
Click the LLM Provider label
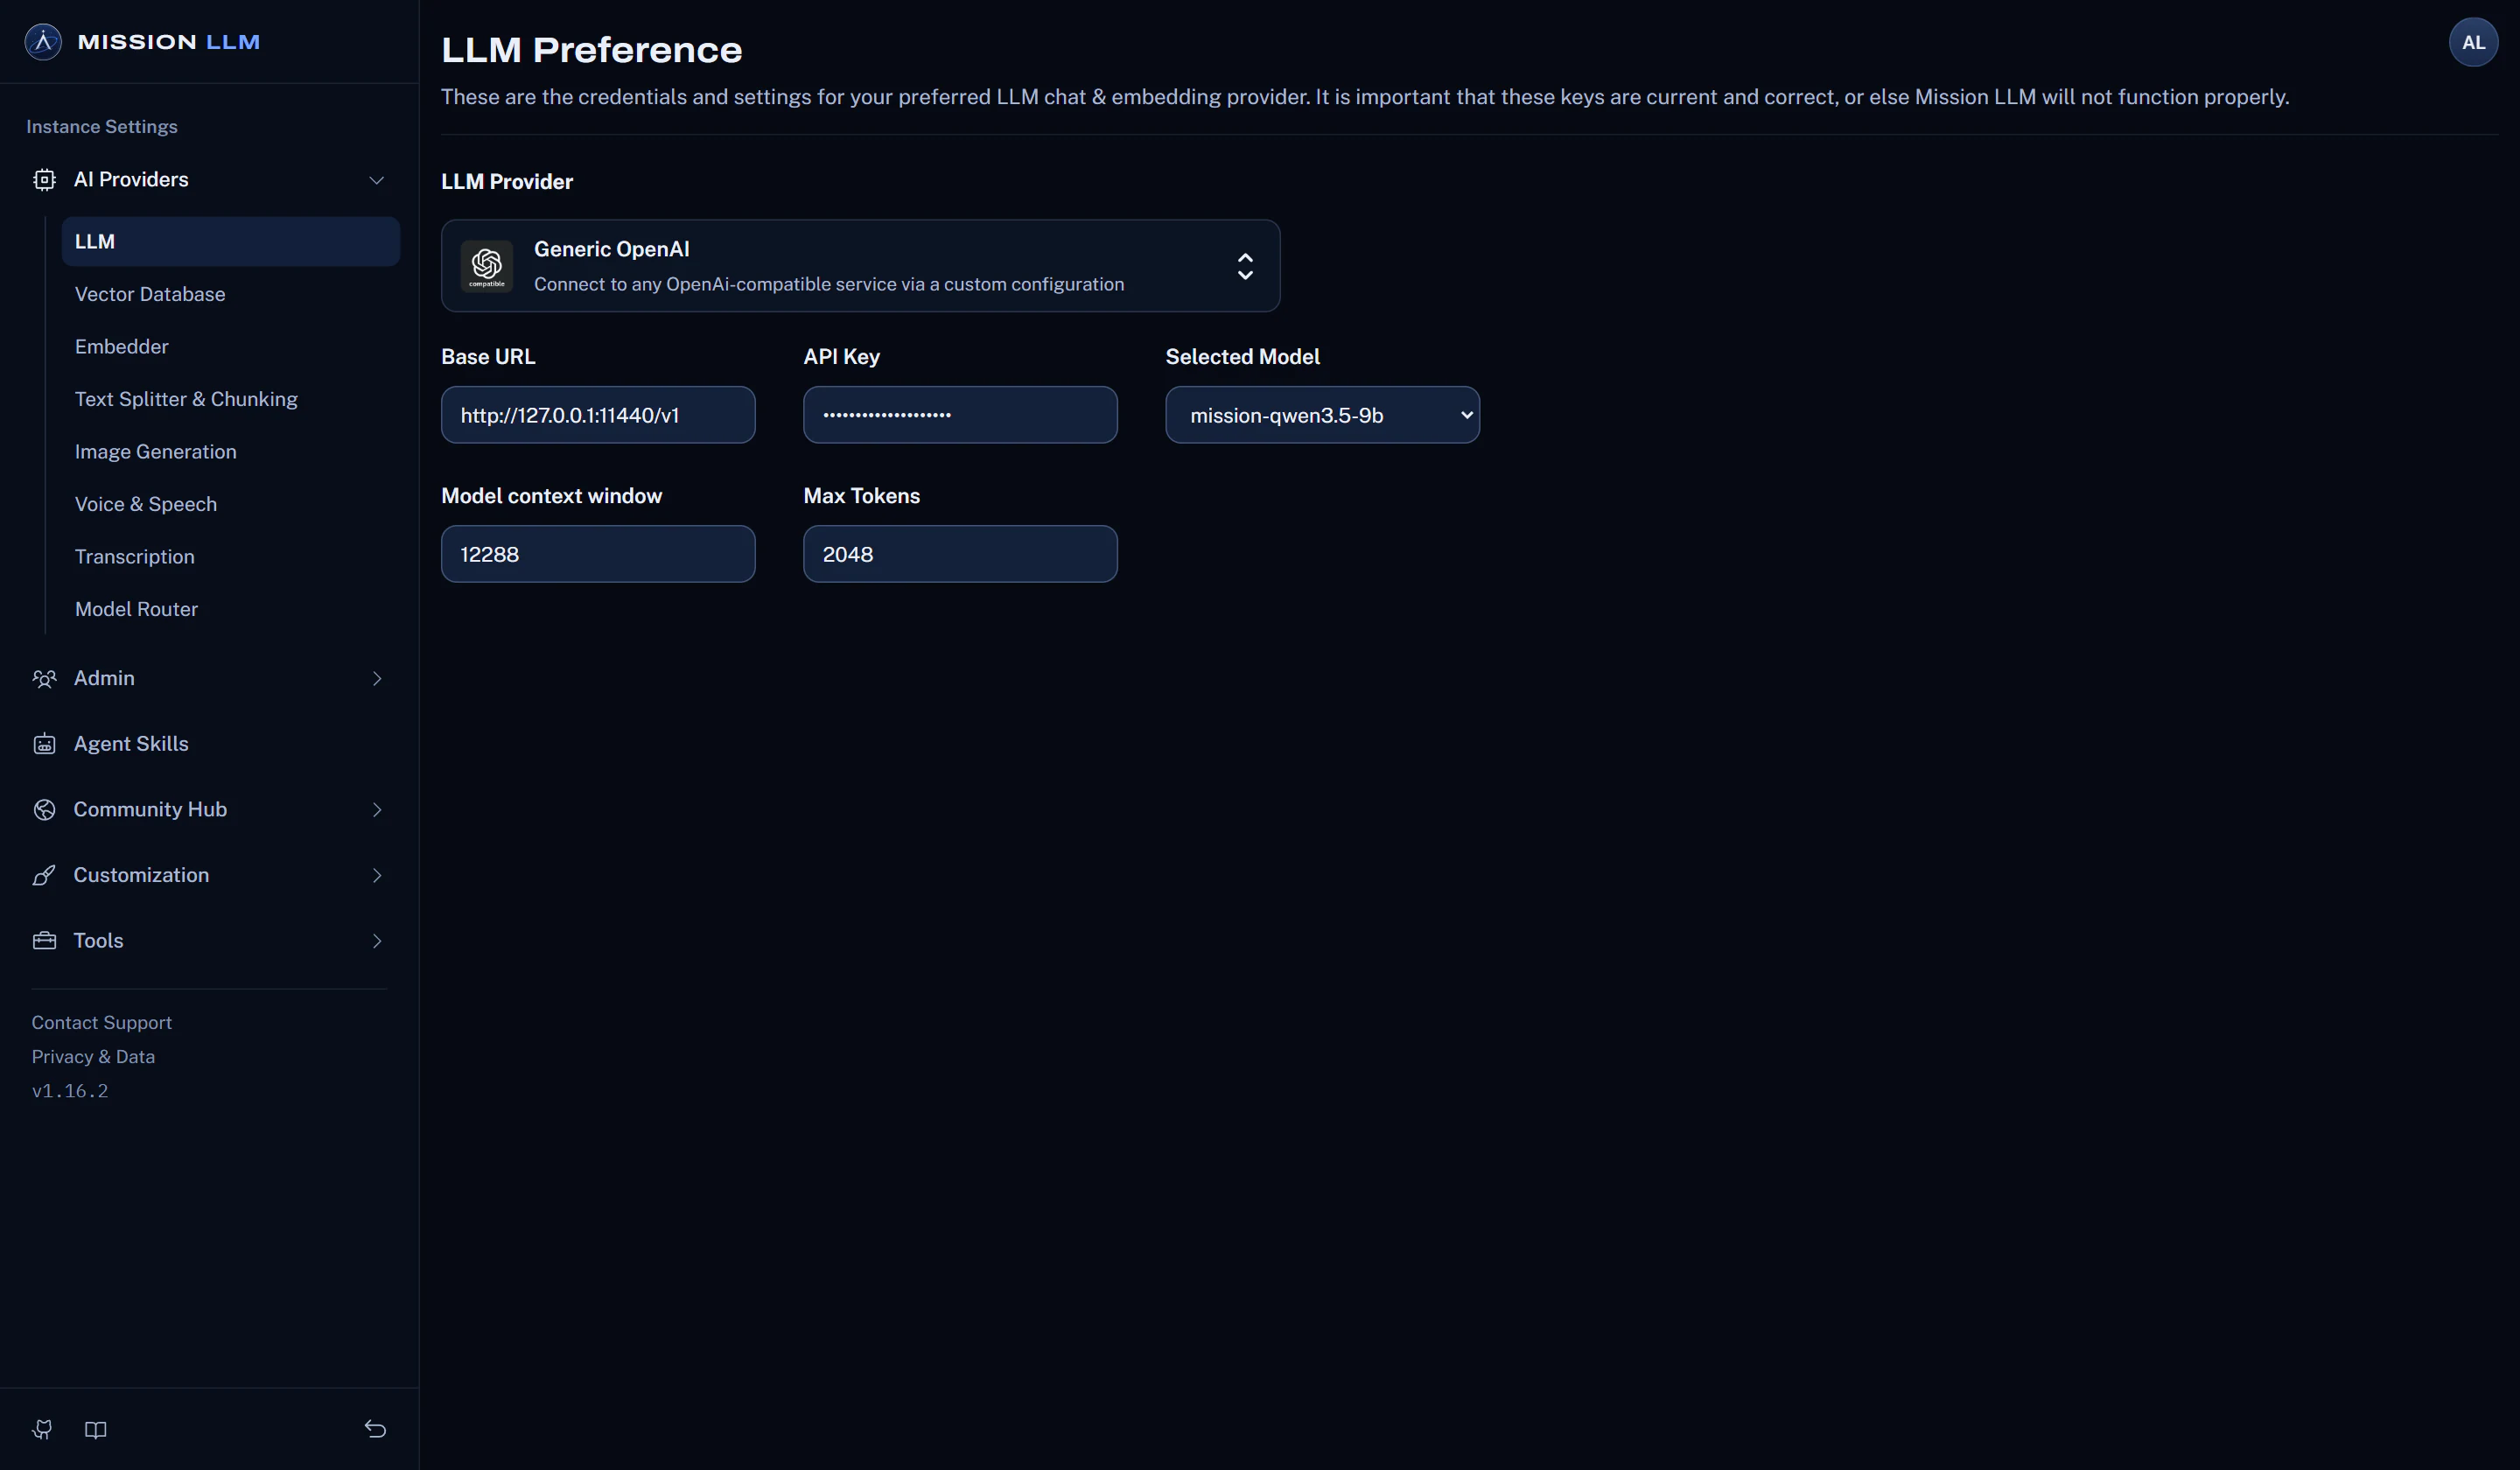(507, 182)
